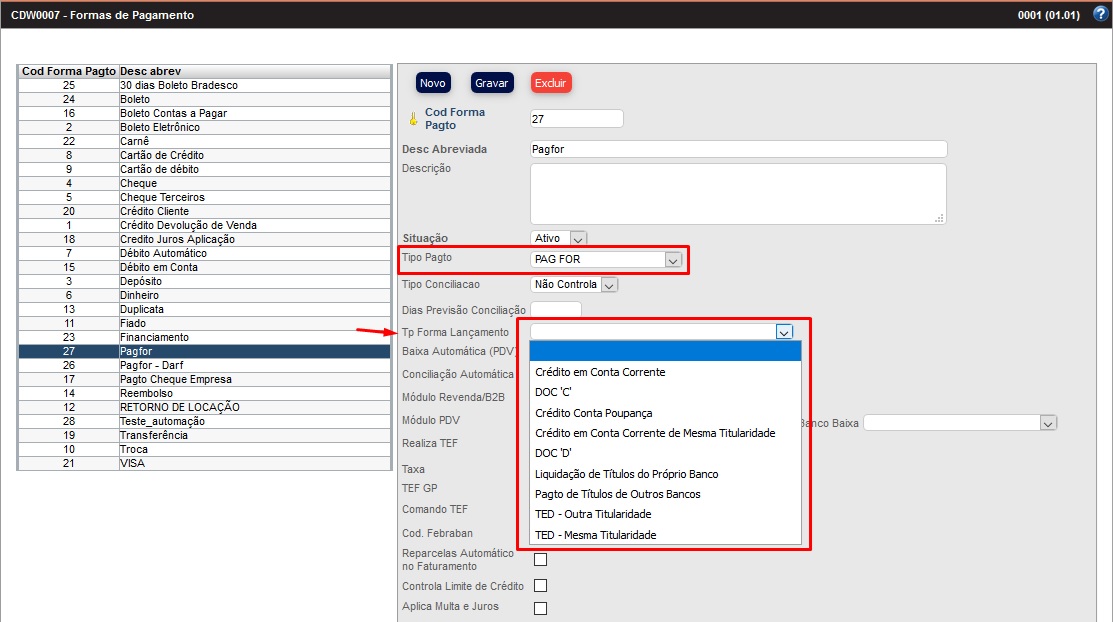Click the Novo button
The image size is (1113, 622).
pyautogui.click(x=432, y=83)
